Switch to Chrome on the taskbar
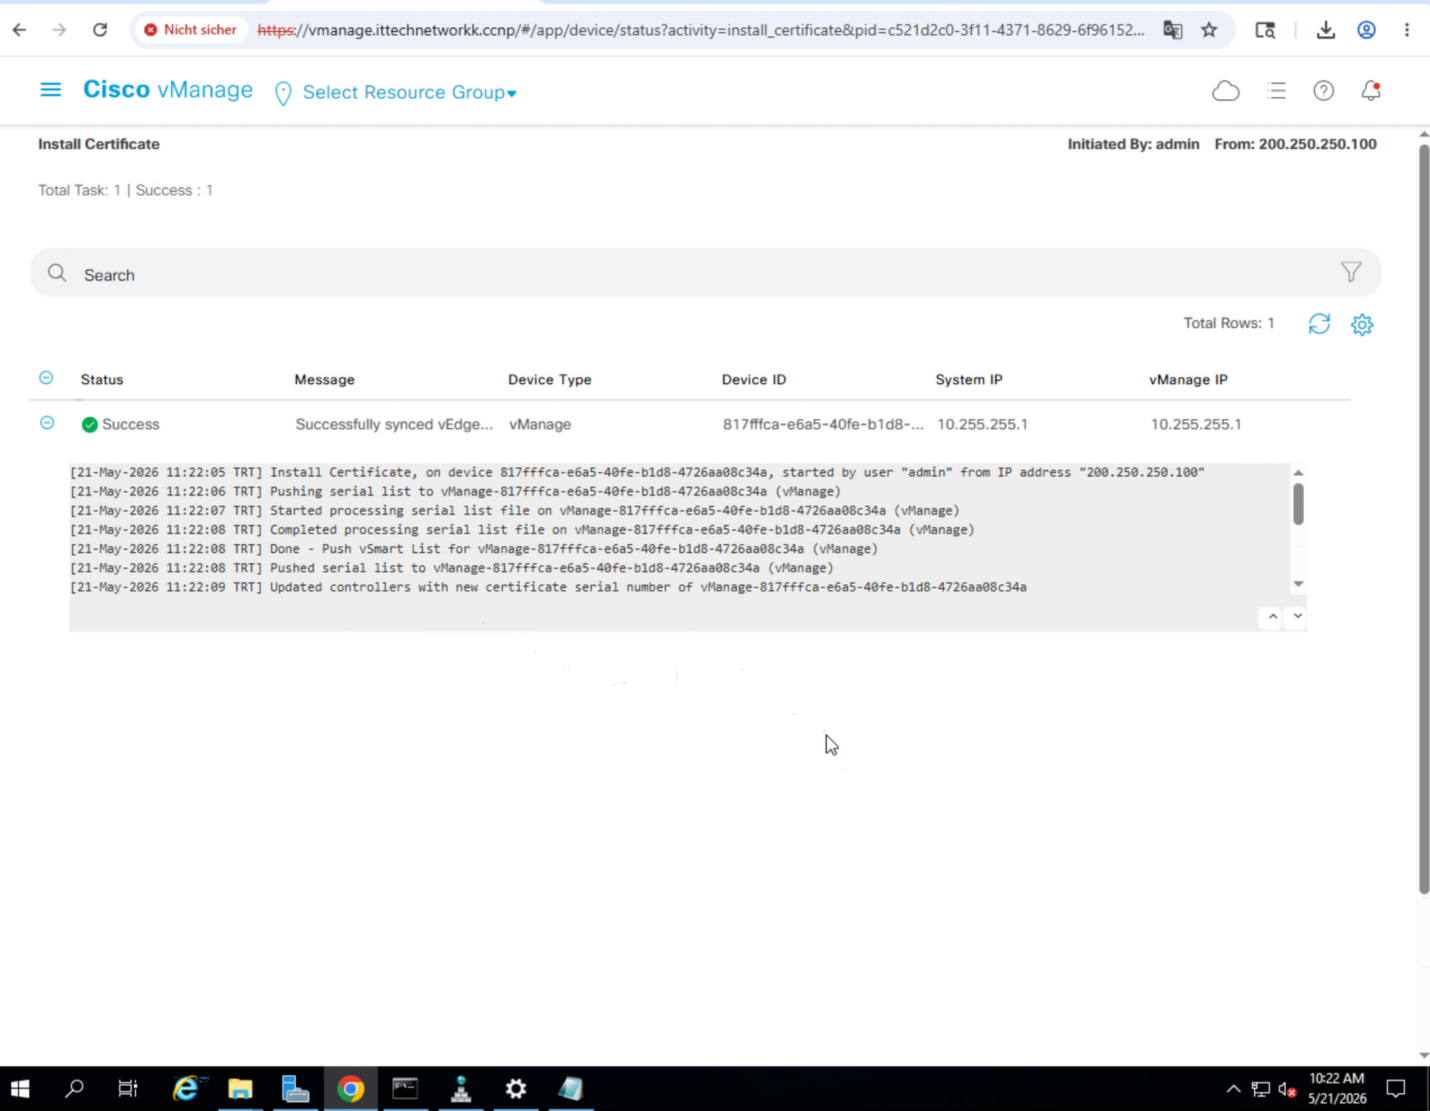The width and height of the screenshot is (1430, 1111). [x=350, y=1088]
